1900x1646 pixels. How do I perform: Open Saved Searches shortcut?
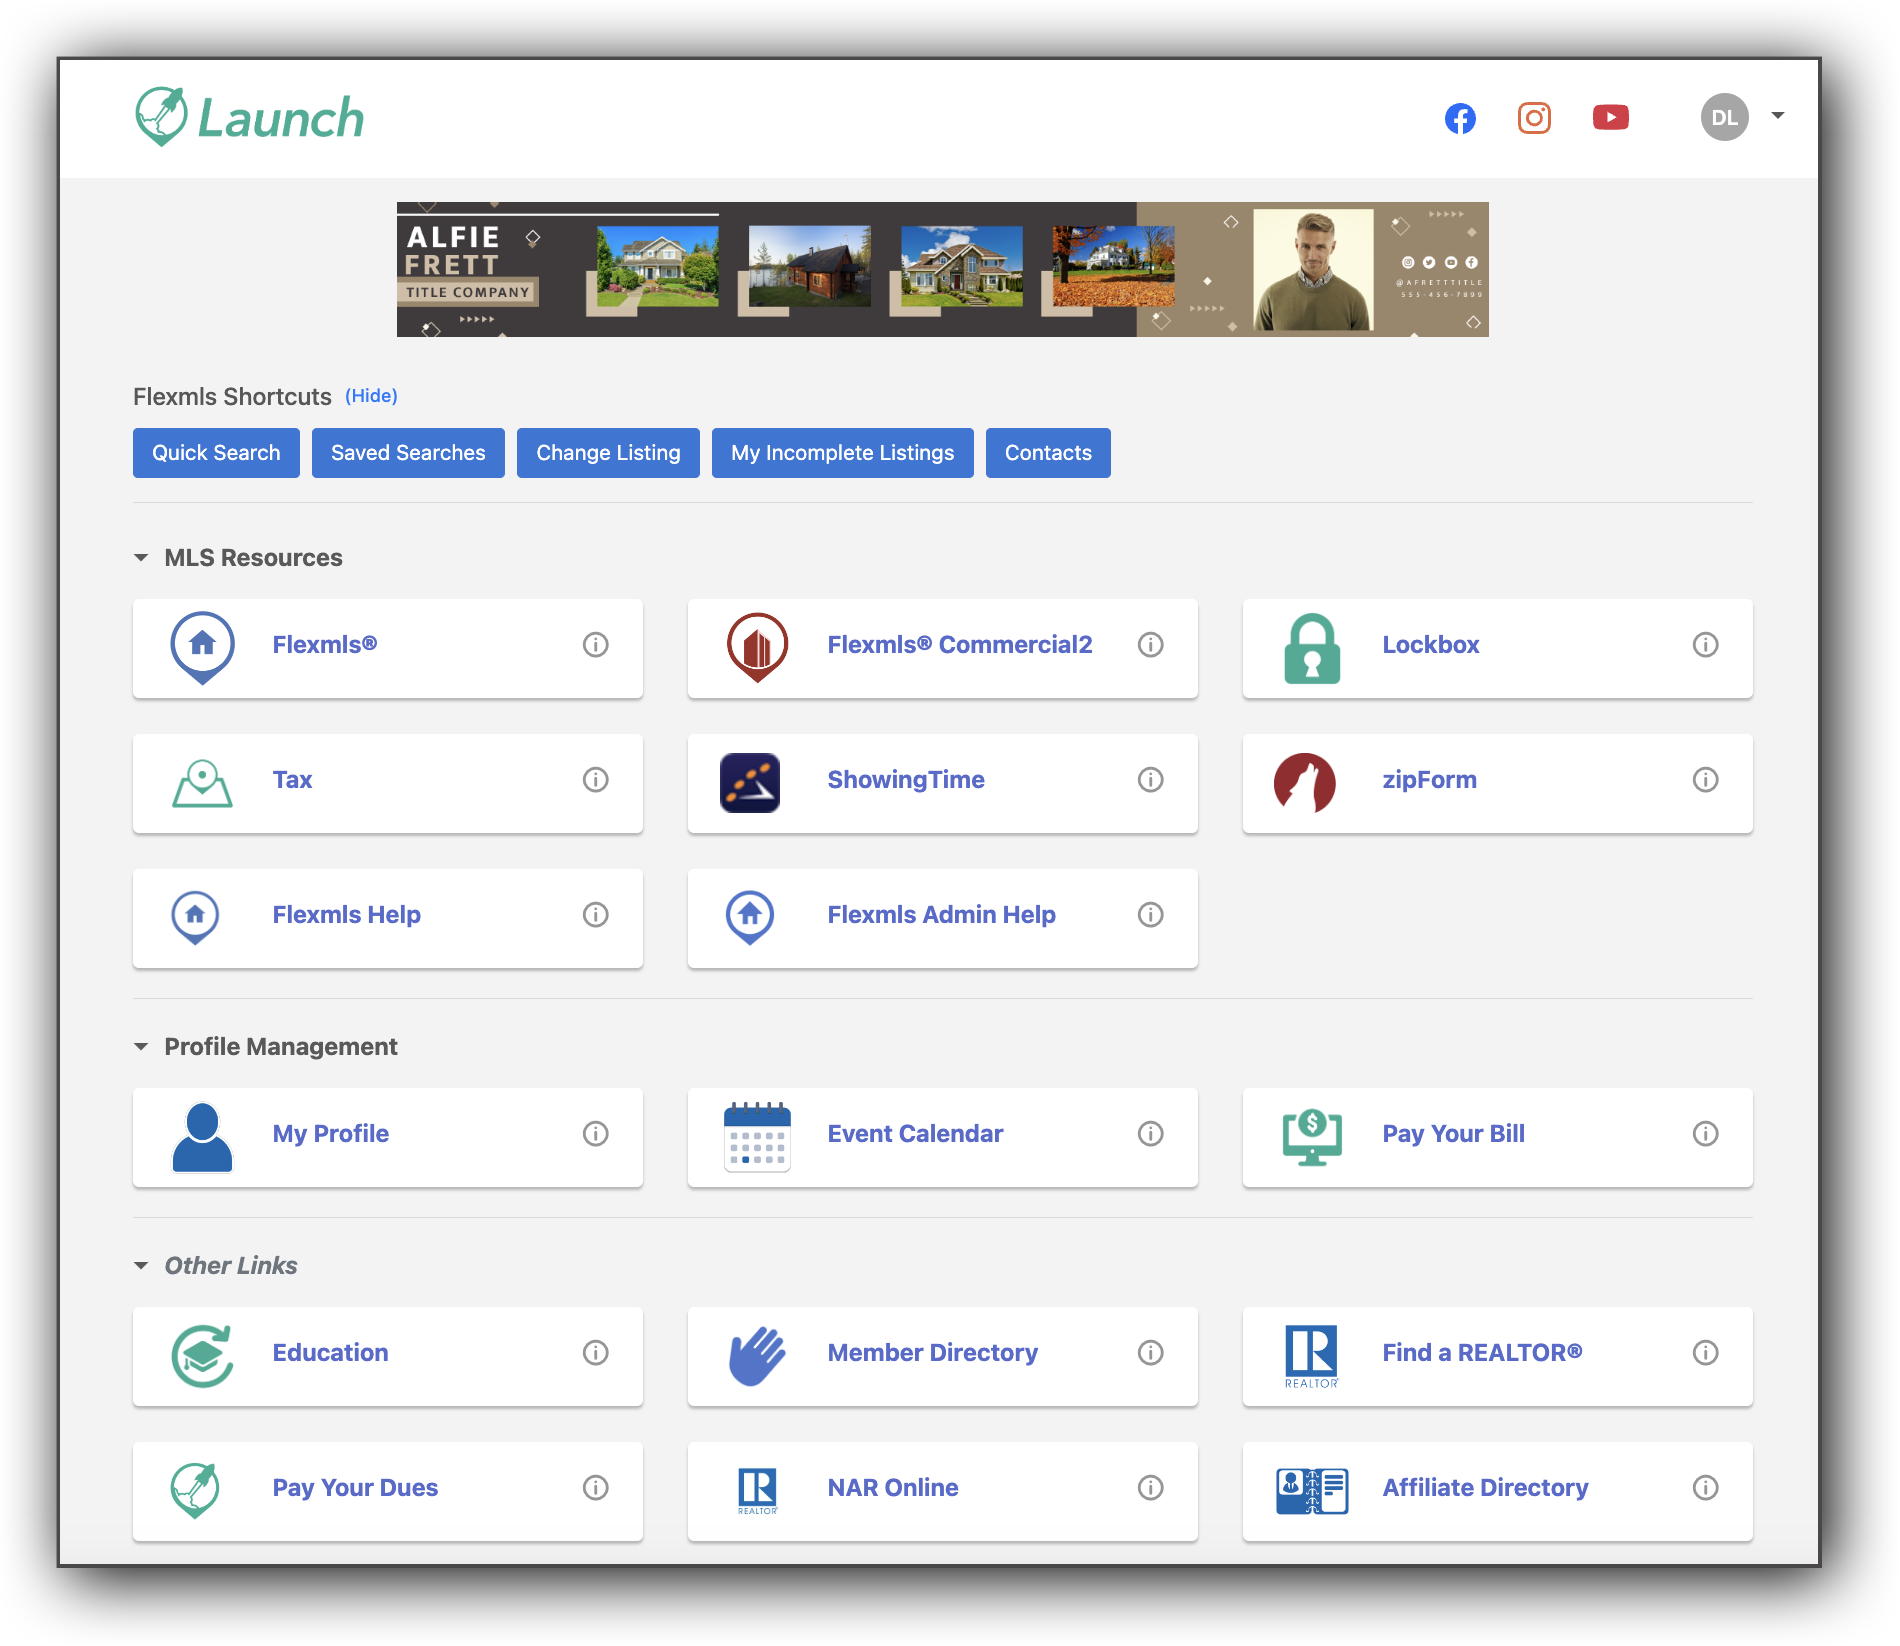[408, 453]
